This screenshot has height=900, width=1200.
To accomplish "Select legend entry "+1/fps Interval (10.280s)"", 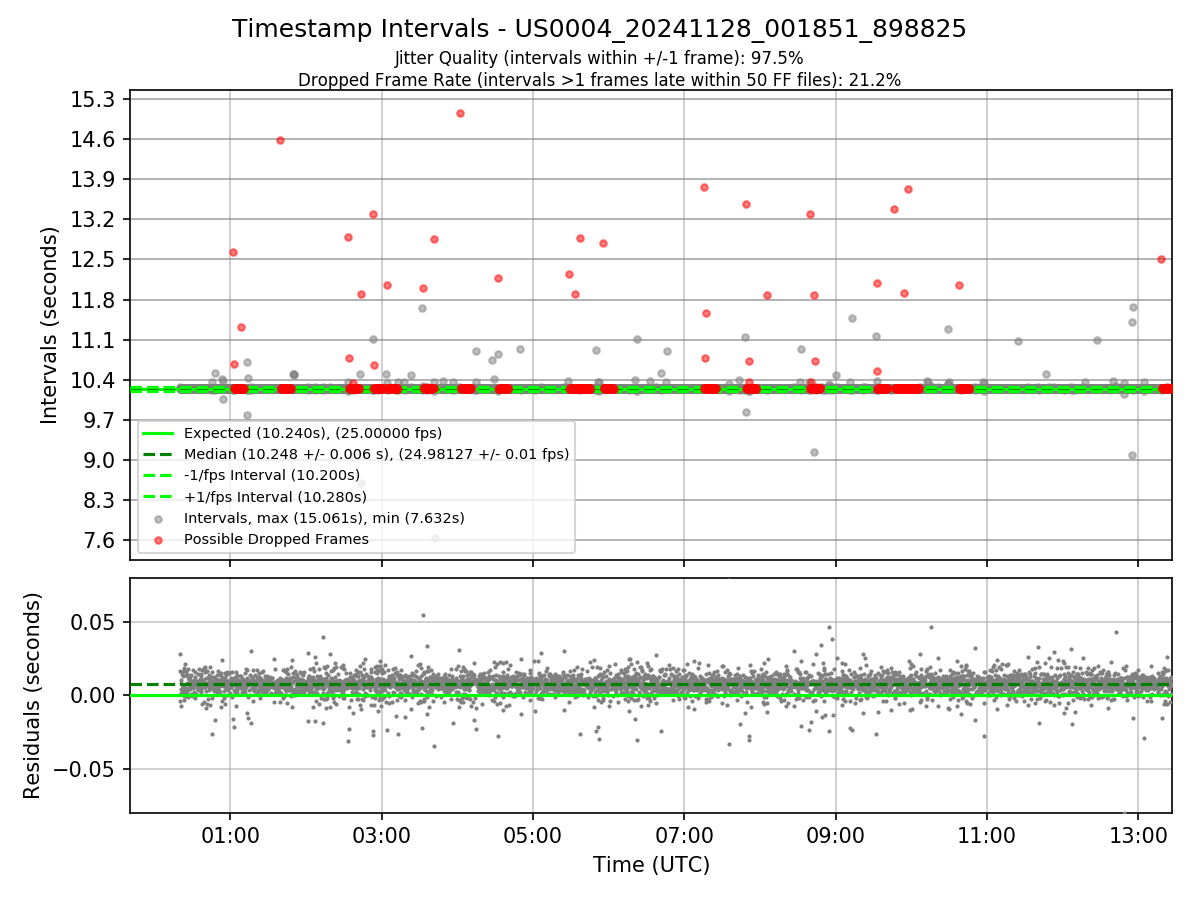I will [274, 497].
